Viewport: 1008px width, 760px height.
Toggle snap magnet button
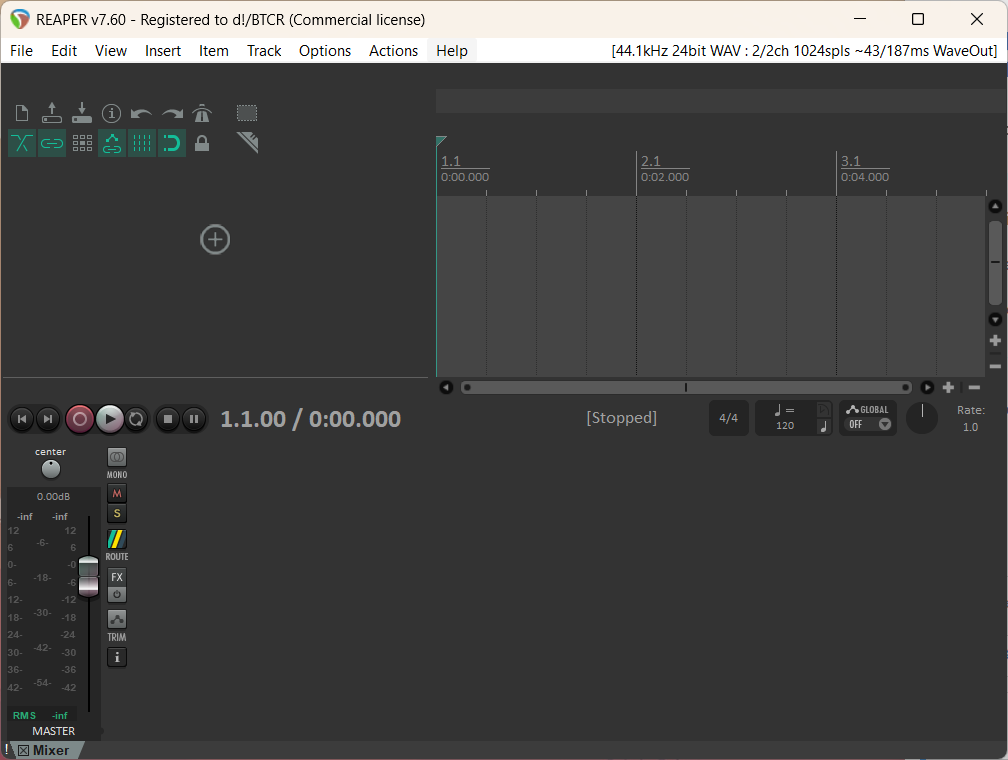(x=172, y=143)
